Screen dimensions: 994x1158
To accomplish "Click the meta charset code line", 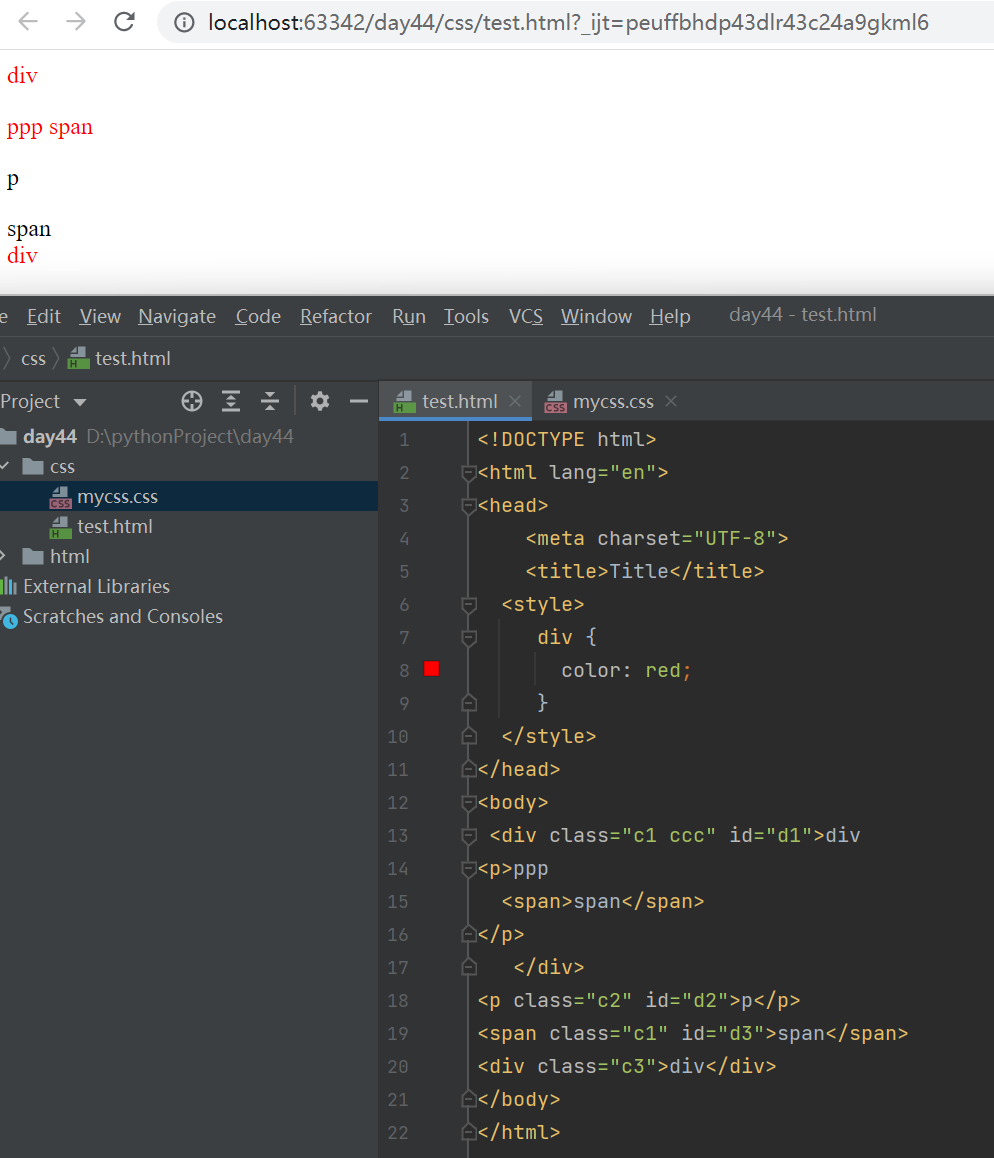I will coord(657,538).
